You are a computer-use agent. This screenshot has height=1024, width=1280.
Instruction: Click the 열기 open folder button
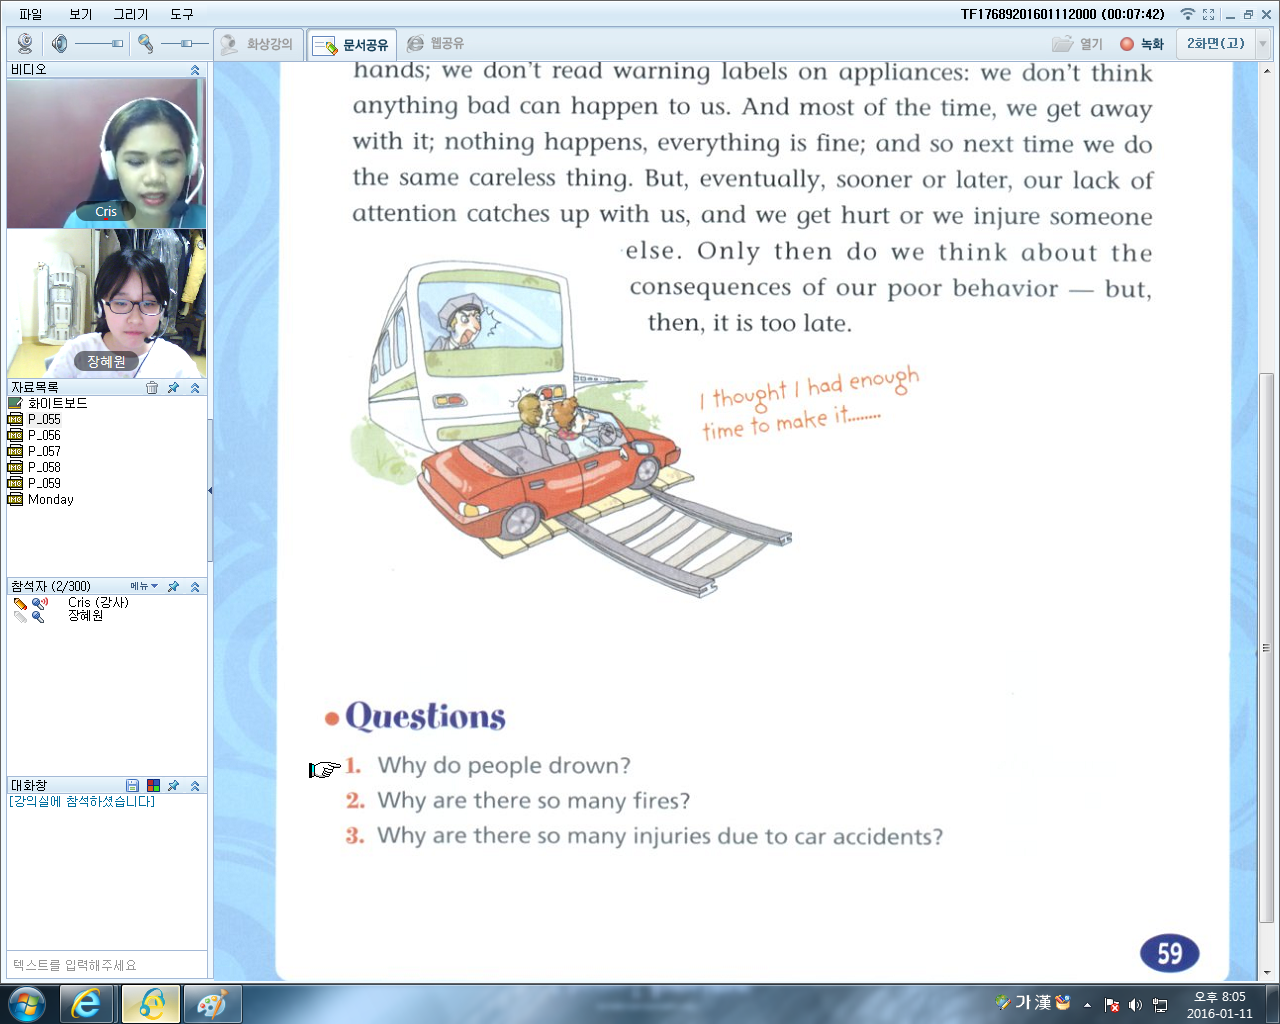pos(1077,44)
